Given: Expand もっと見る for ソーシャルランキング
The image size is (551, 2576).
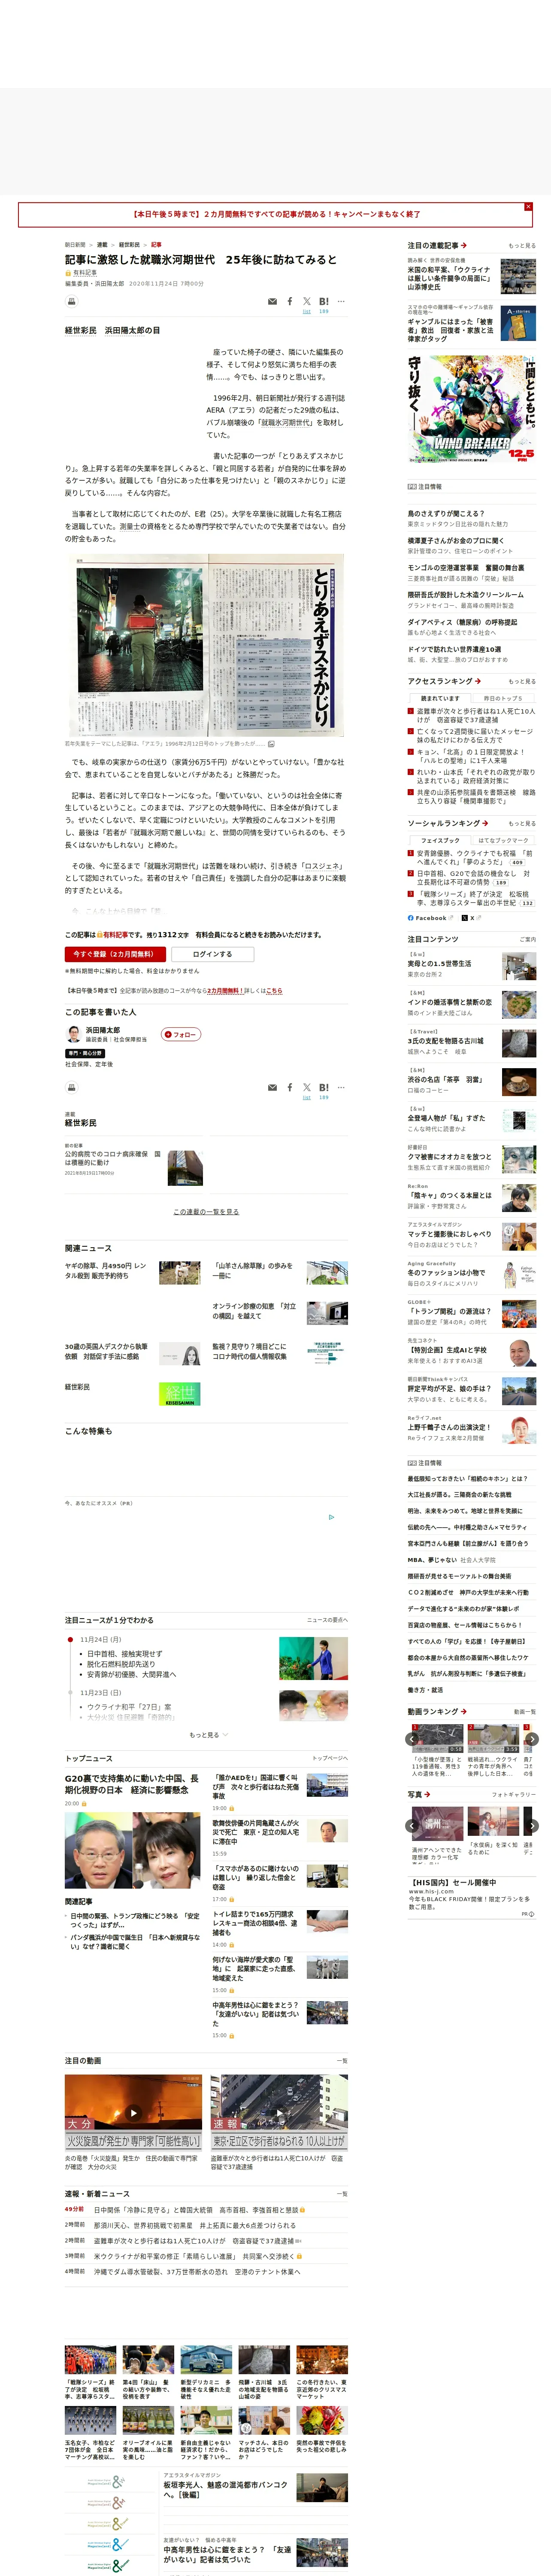Looking at the screenshot, I should click(522, 823).
